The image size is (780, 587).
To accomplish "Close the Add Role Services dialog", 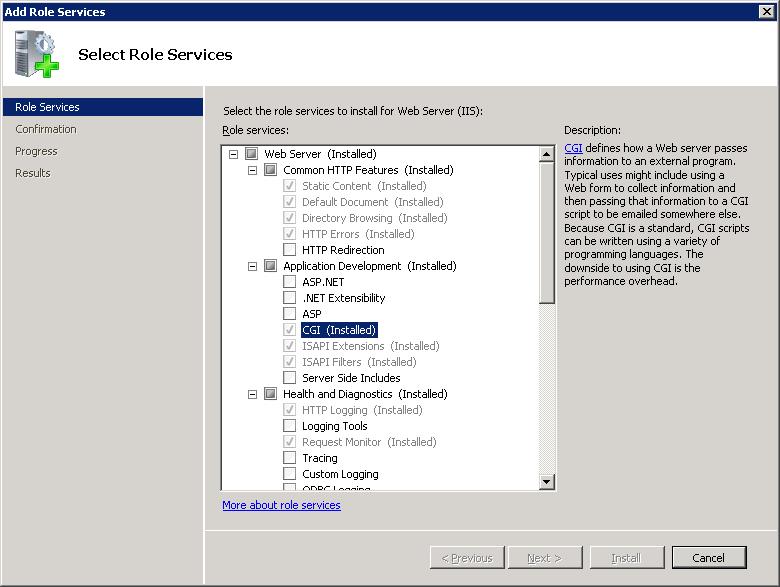I will [x=767, y=11].
